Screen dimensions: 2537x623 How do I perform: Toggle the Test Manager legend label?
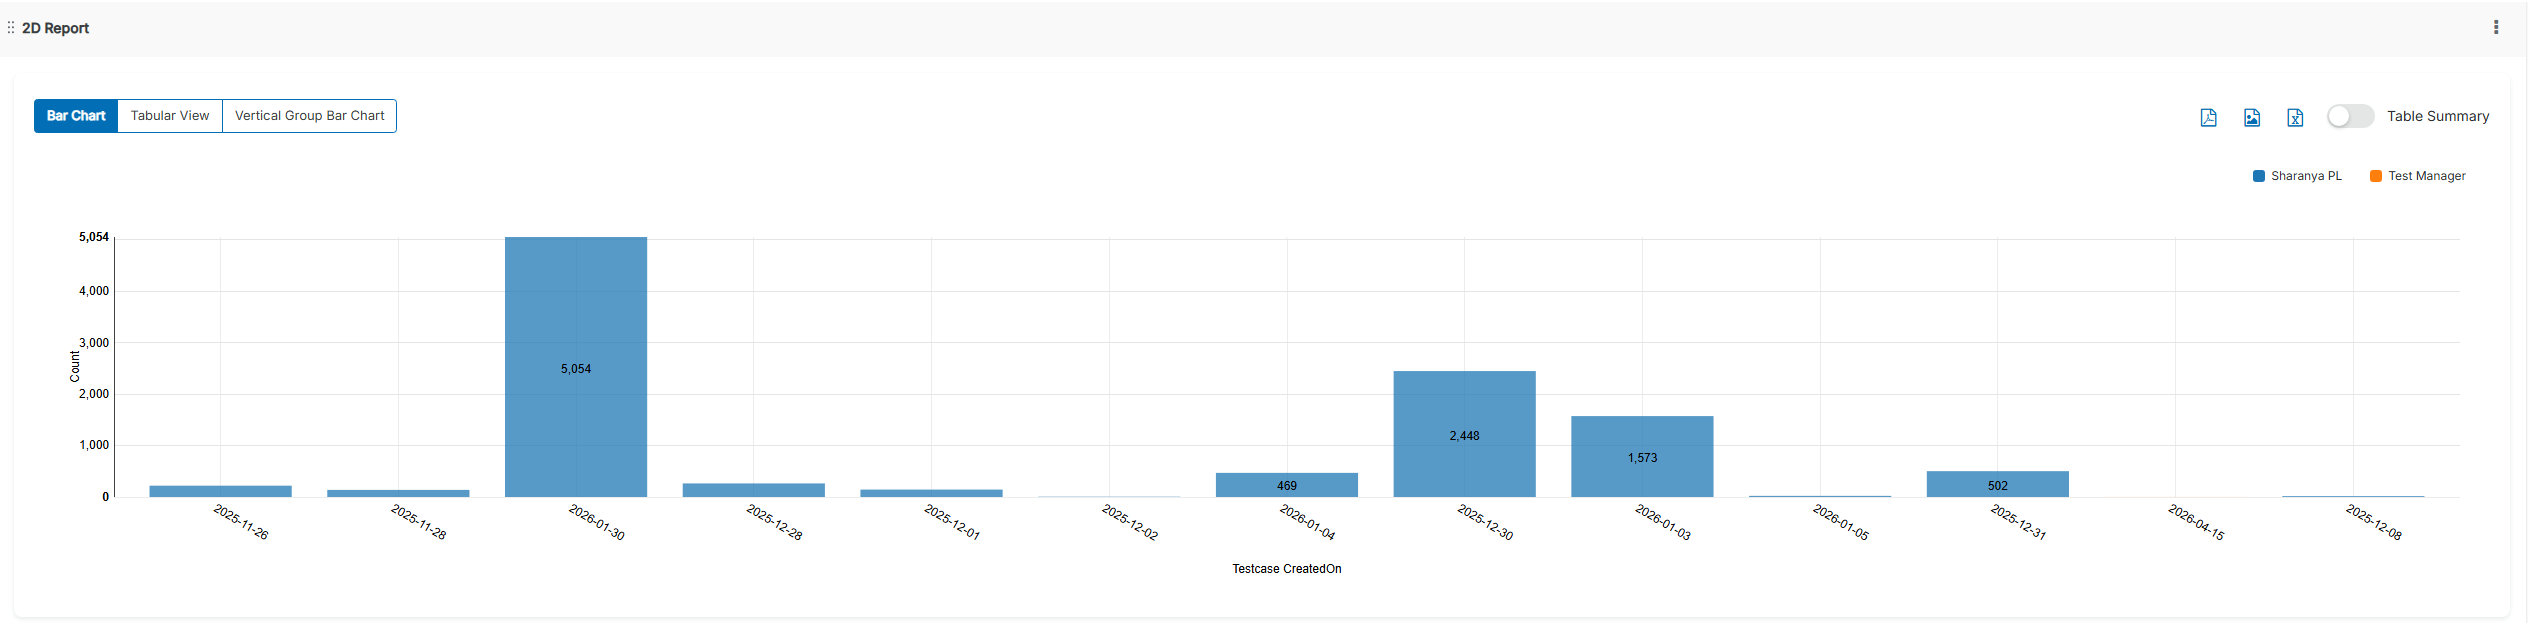[2427, 176]
